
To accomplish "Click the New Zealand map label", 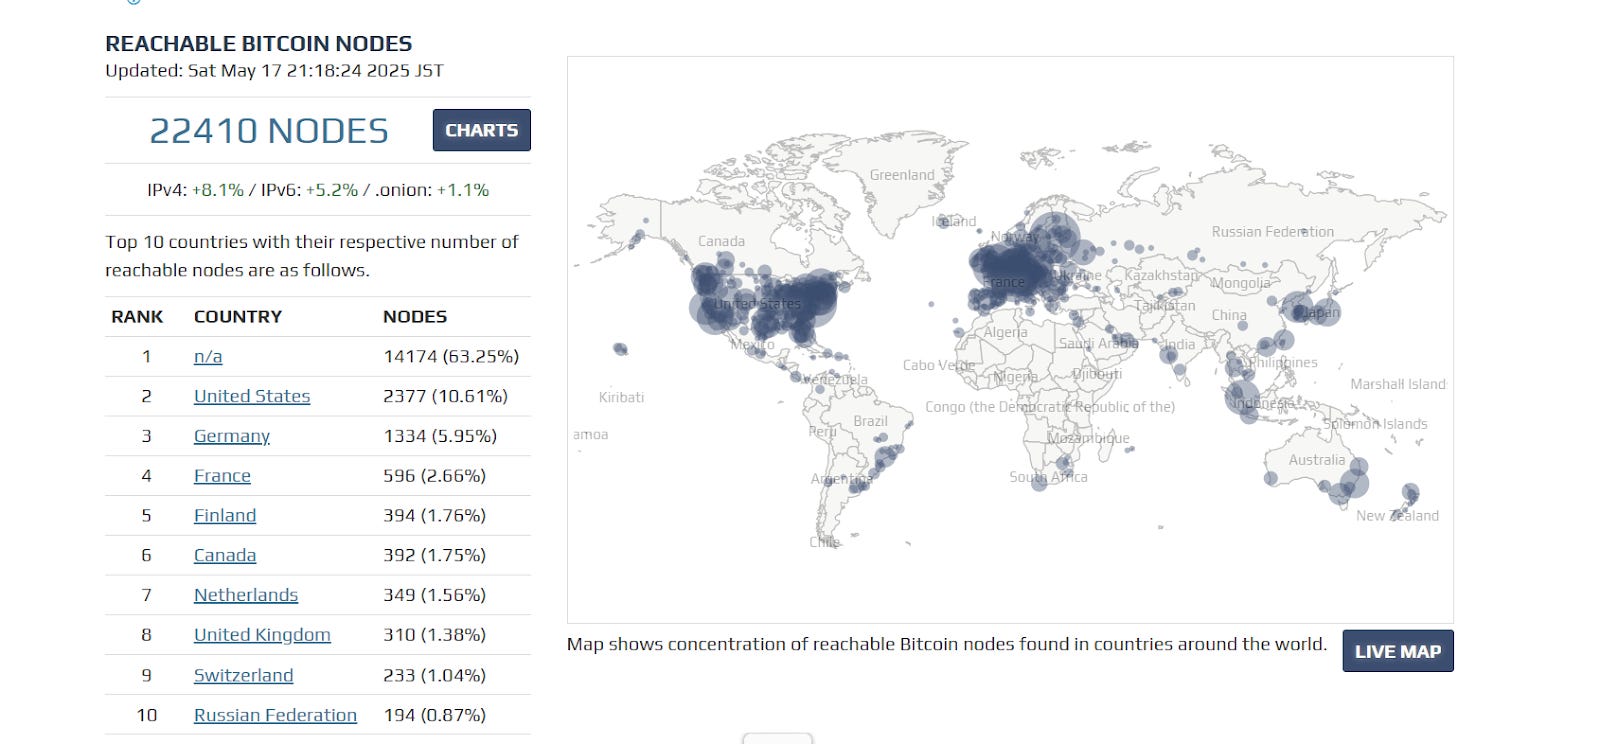I will (x=1397, y=516).
